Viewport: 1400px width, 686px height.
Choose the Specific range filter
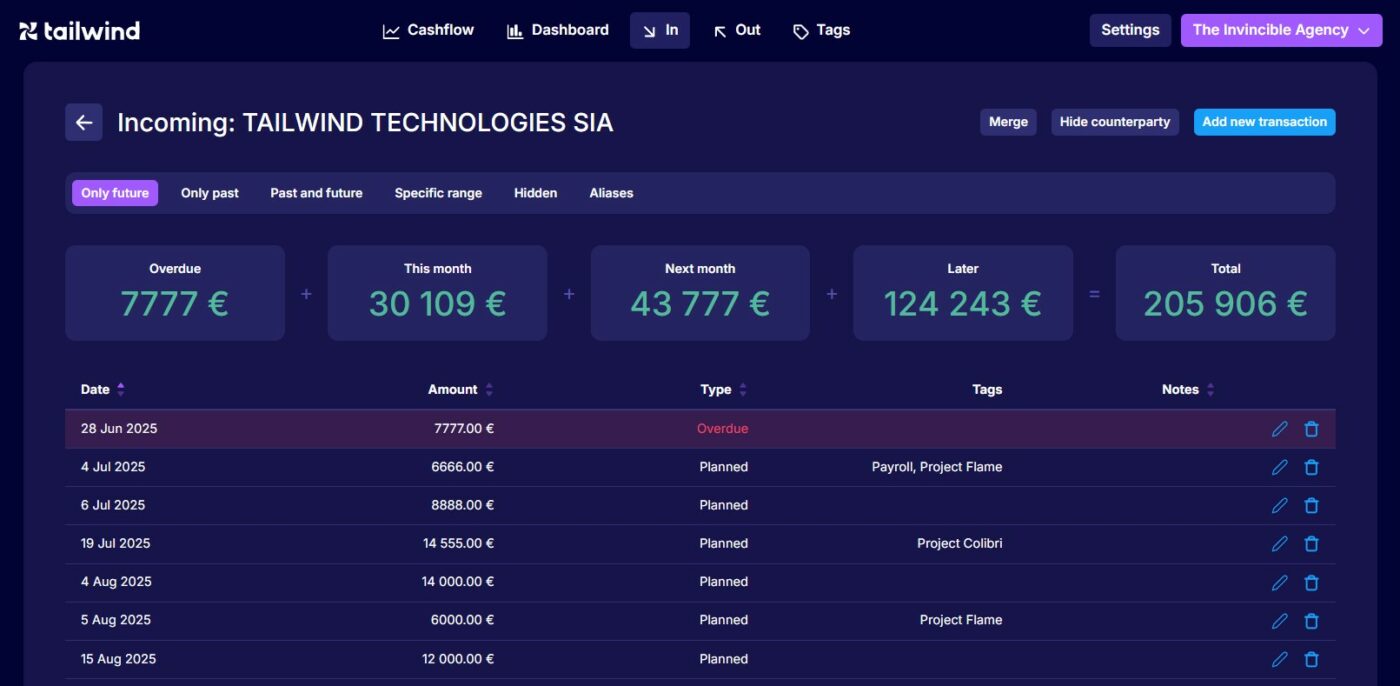pyautogui.click(x=438, y=193)
